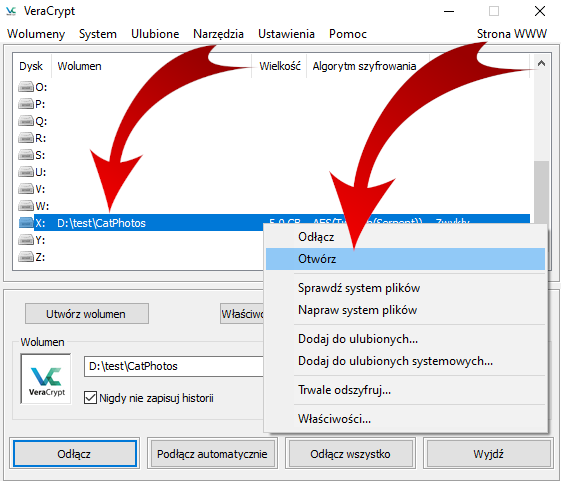Choose Dodaj do ulubionych systemowych...
Image resolution: width=561 pixels, height=481 pixels.
(405, 361)
